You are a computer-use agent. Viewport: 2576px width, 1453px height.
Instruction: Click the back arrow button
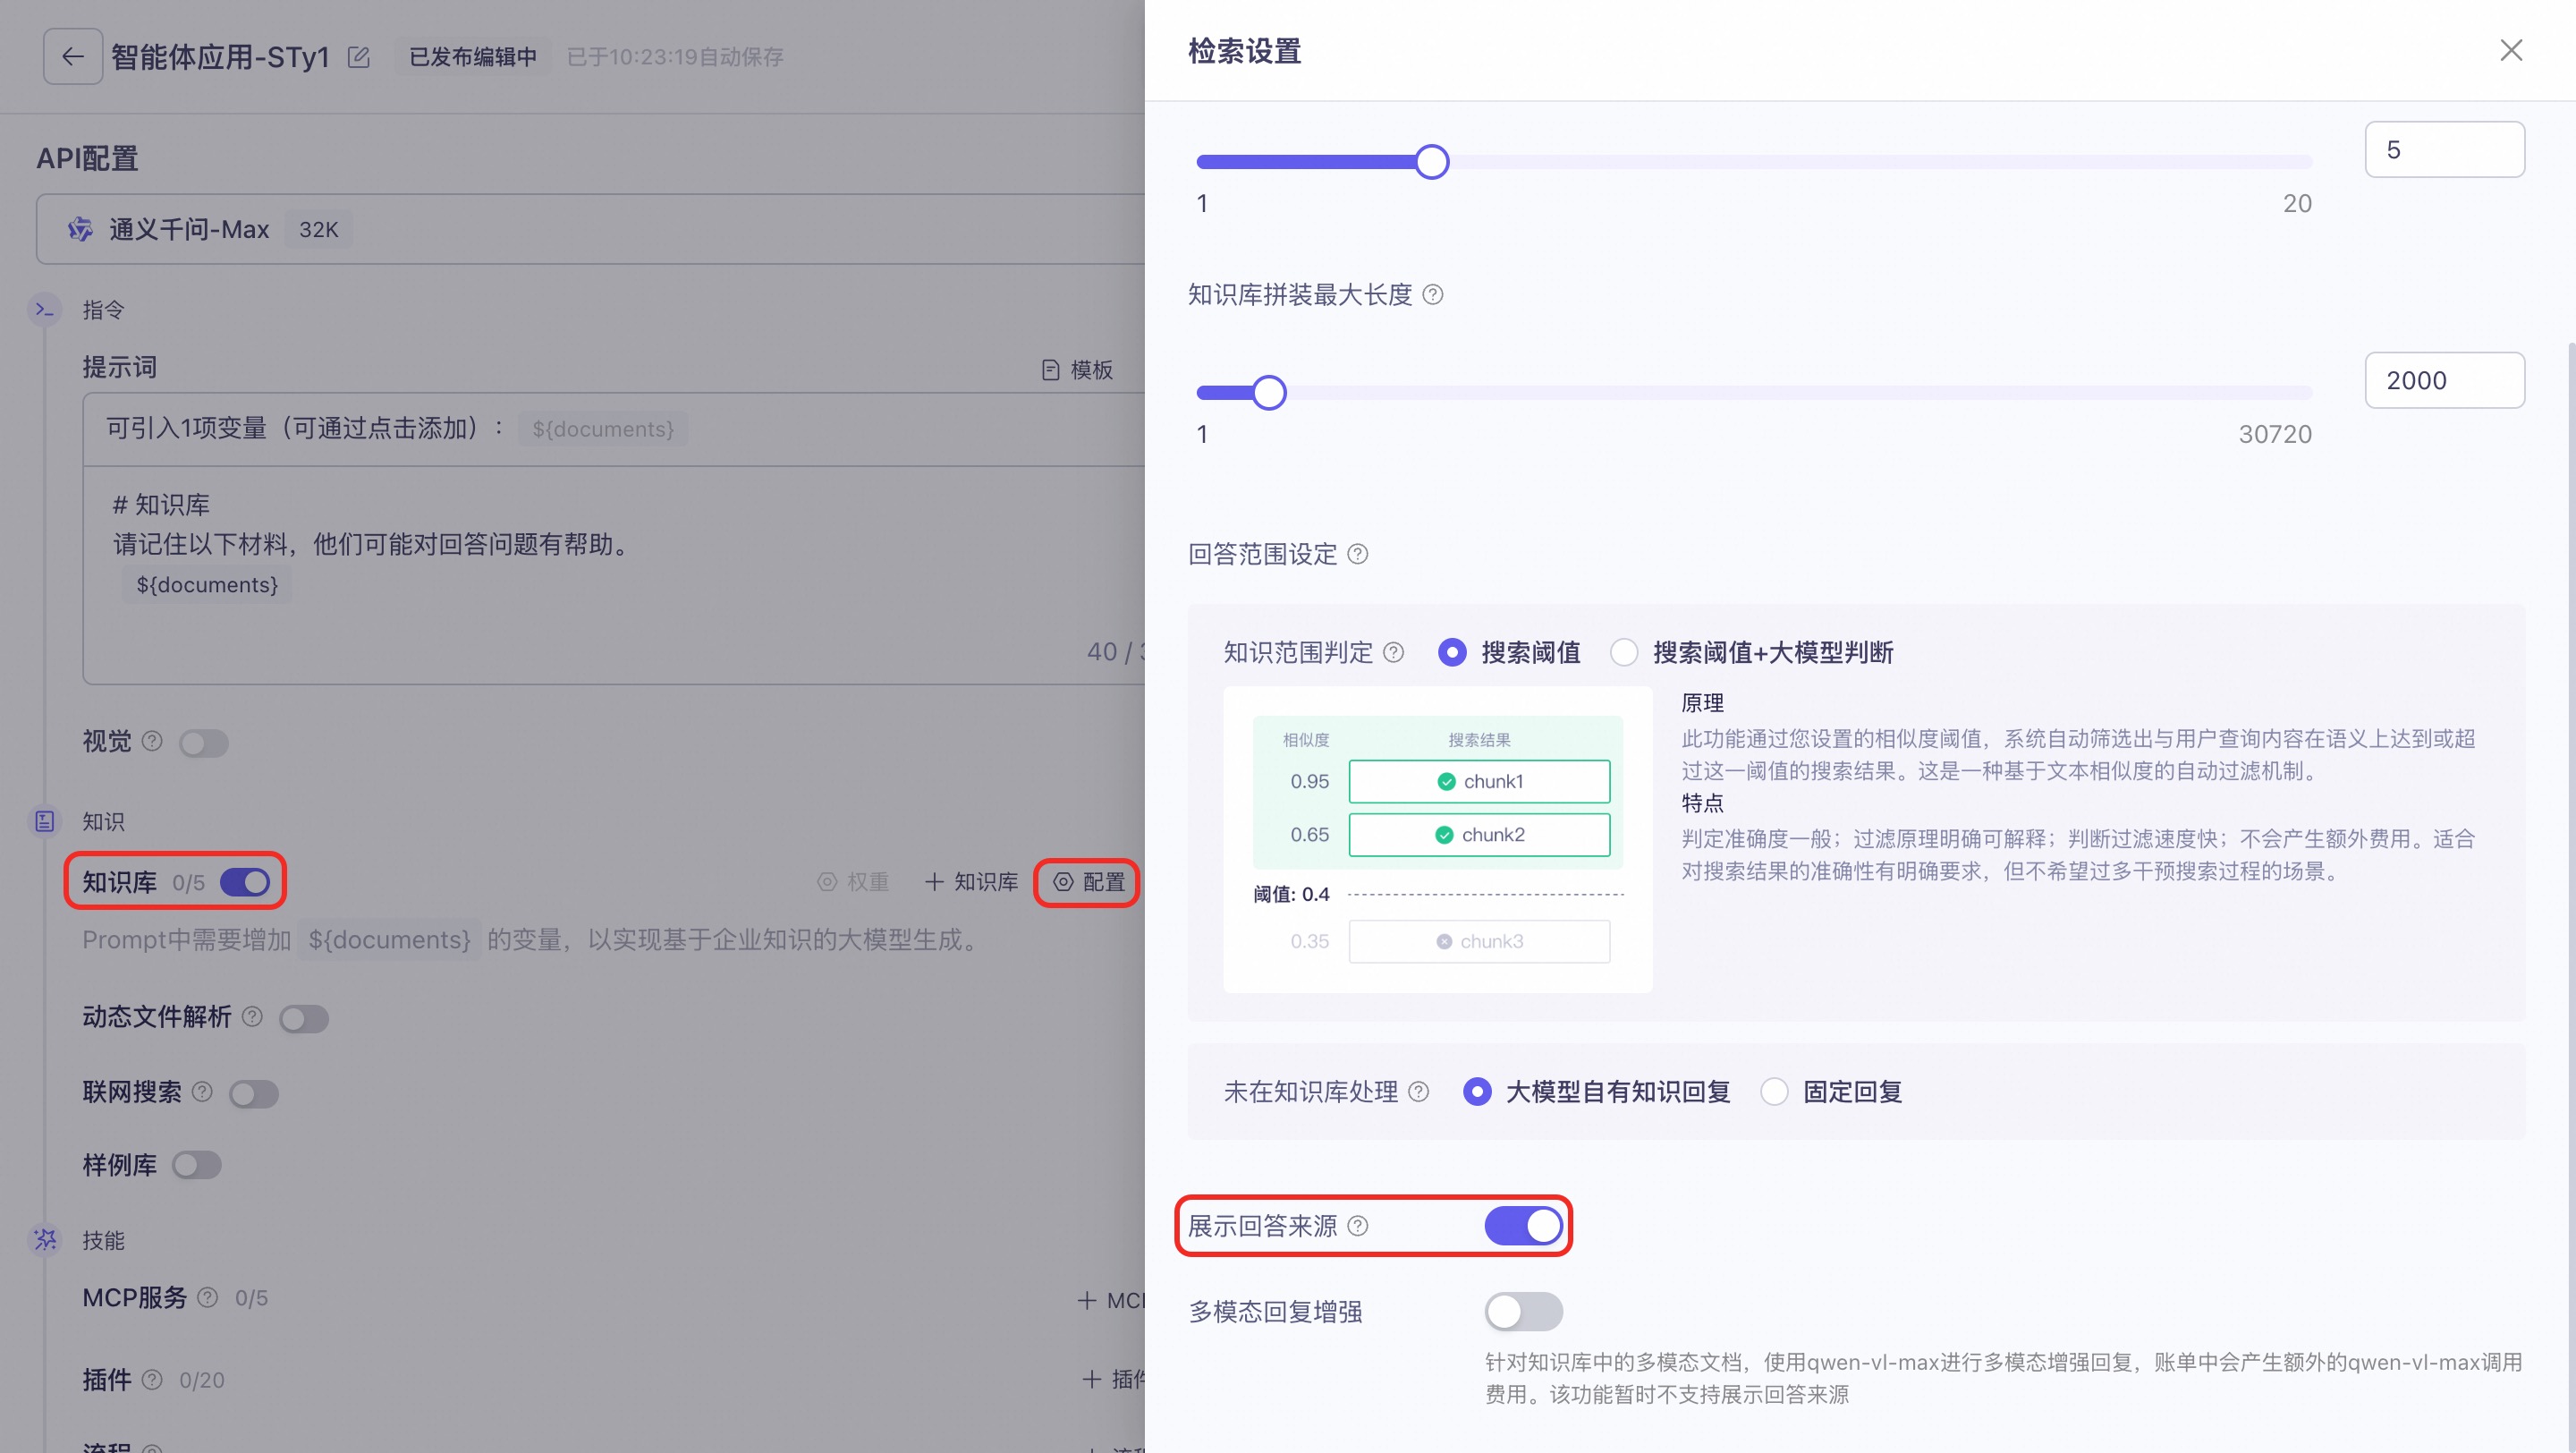[x=72, y=56]
